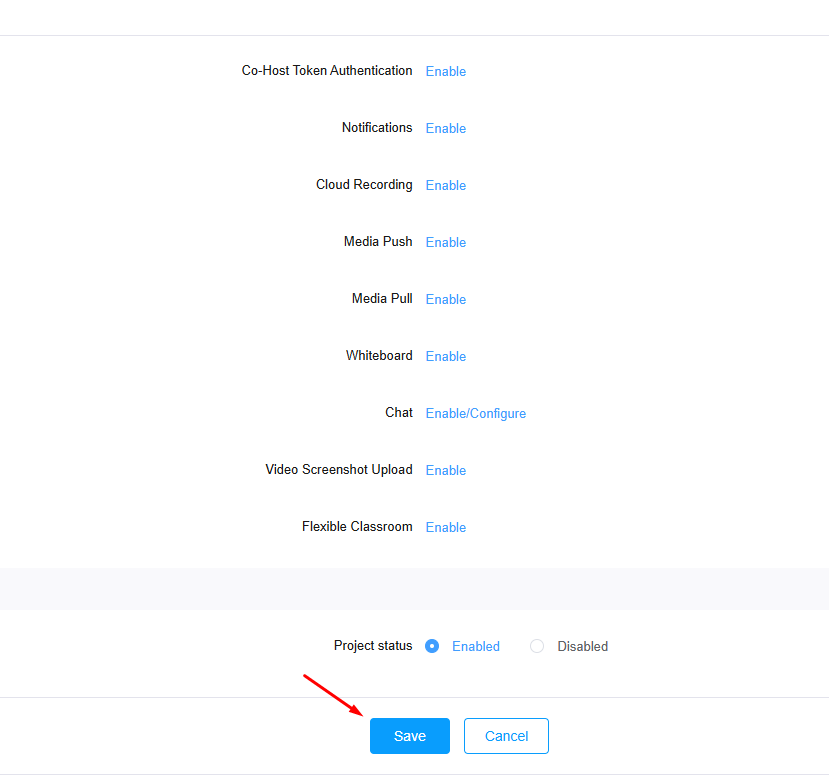Select the Enabled project status radio button
Image resolution: width=829 pixels, height=775 pixels.
click(432, 646)
